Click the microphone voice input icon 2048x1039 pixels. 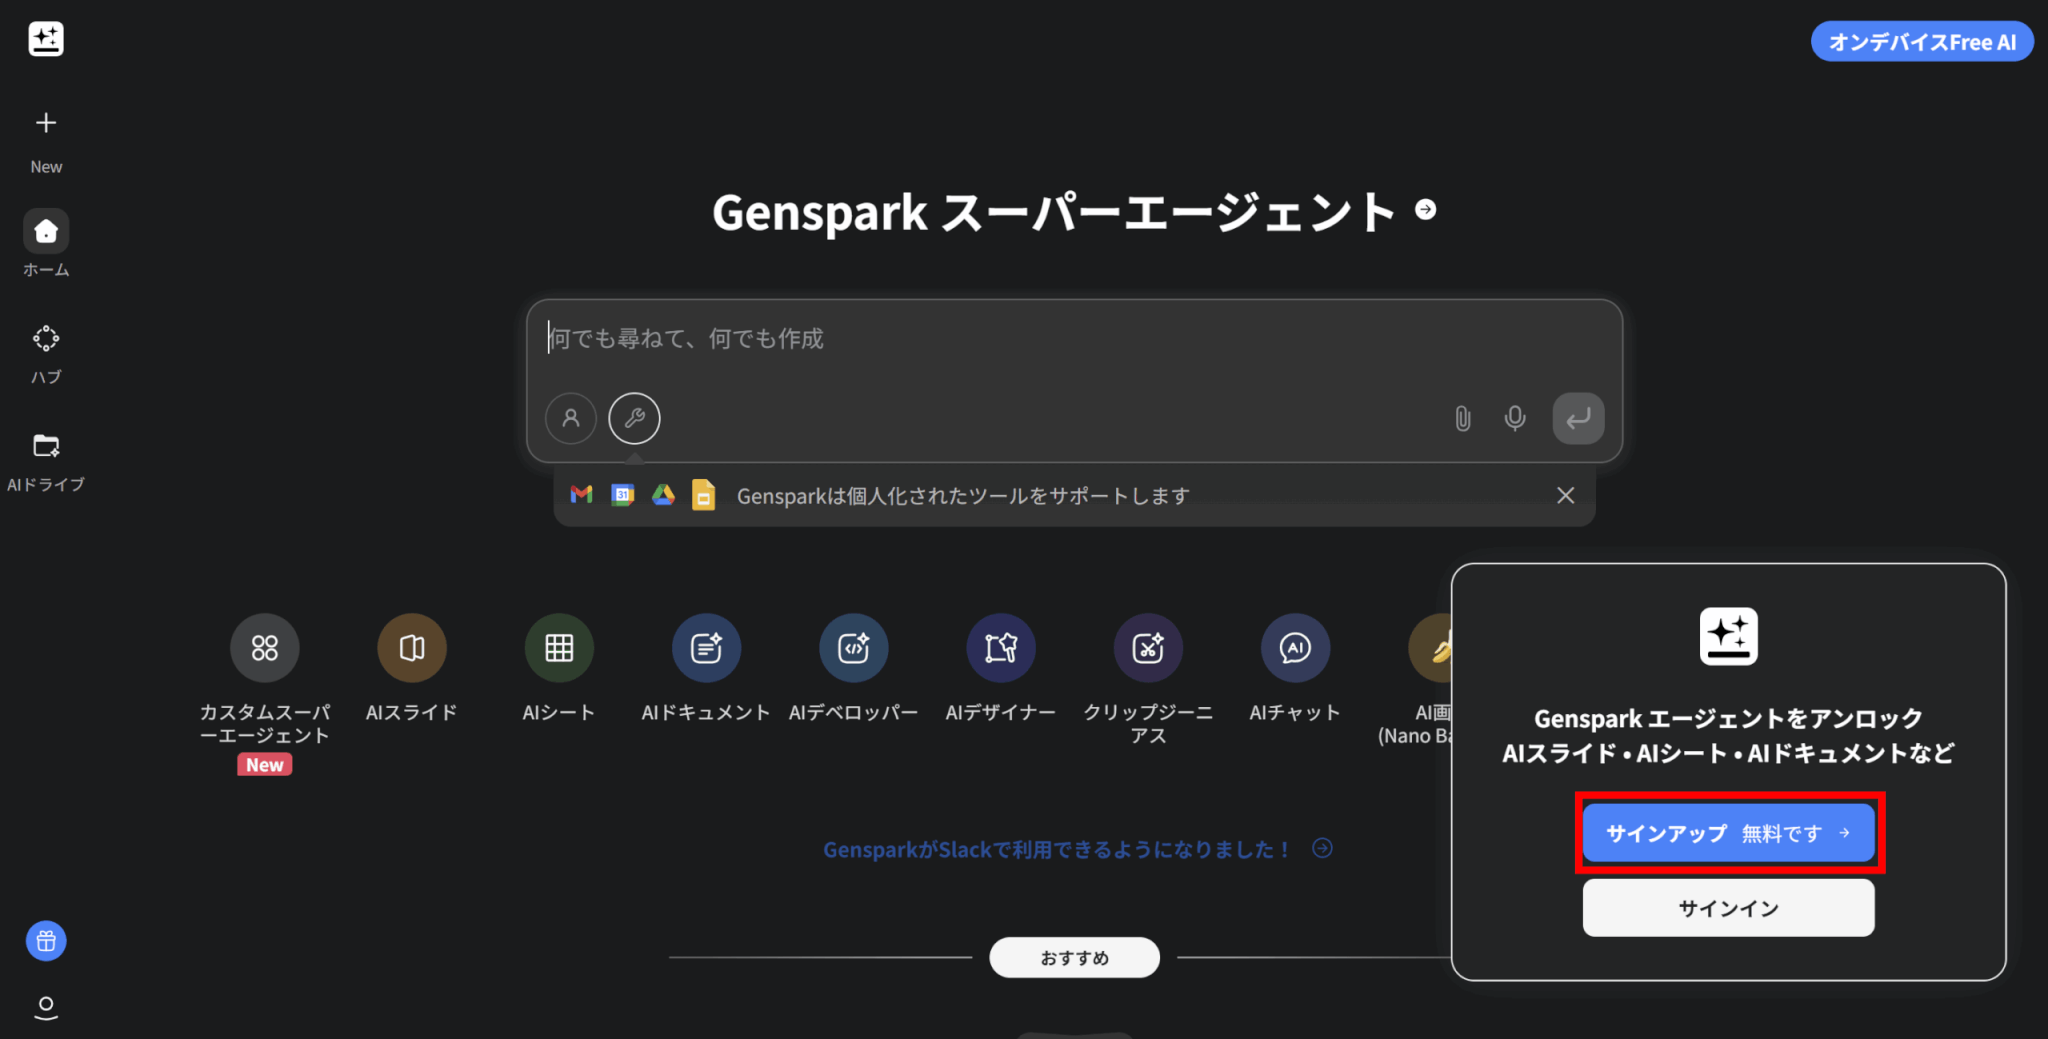[x=1515, y=418]
